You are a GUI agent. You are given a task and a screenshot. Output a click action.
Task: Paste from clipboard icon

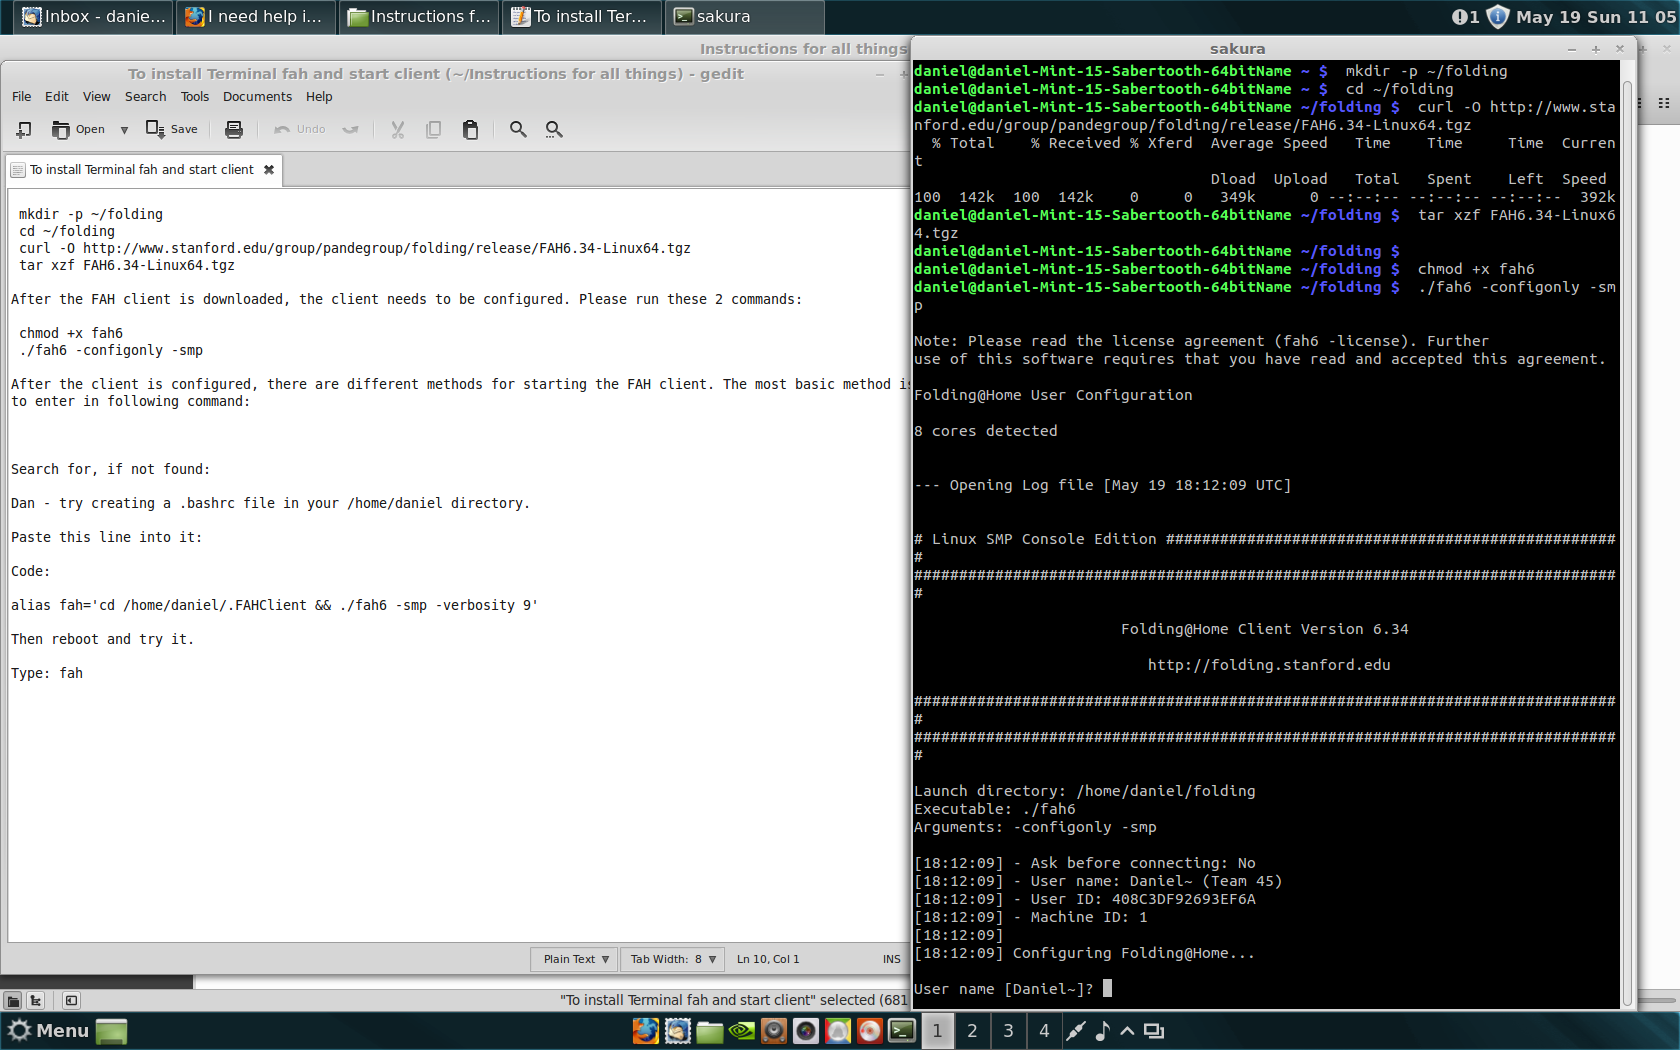(470, 129)
